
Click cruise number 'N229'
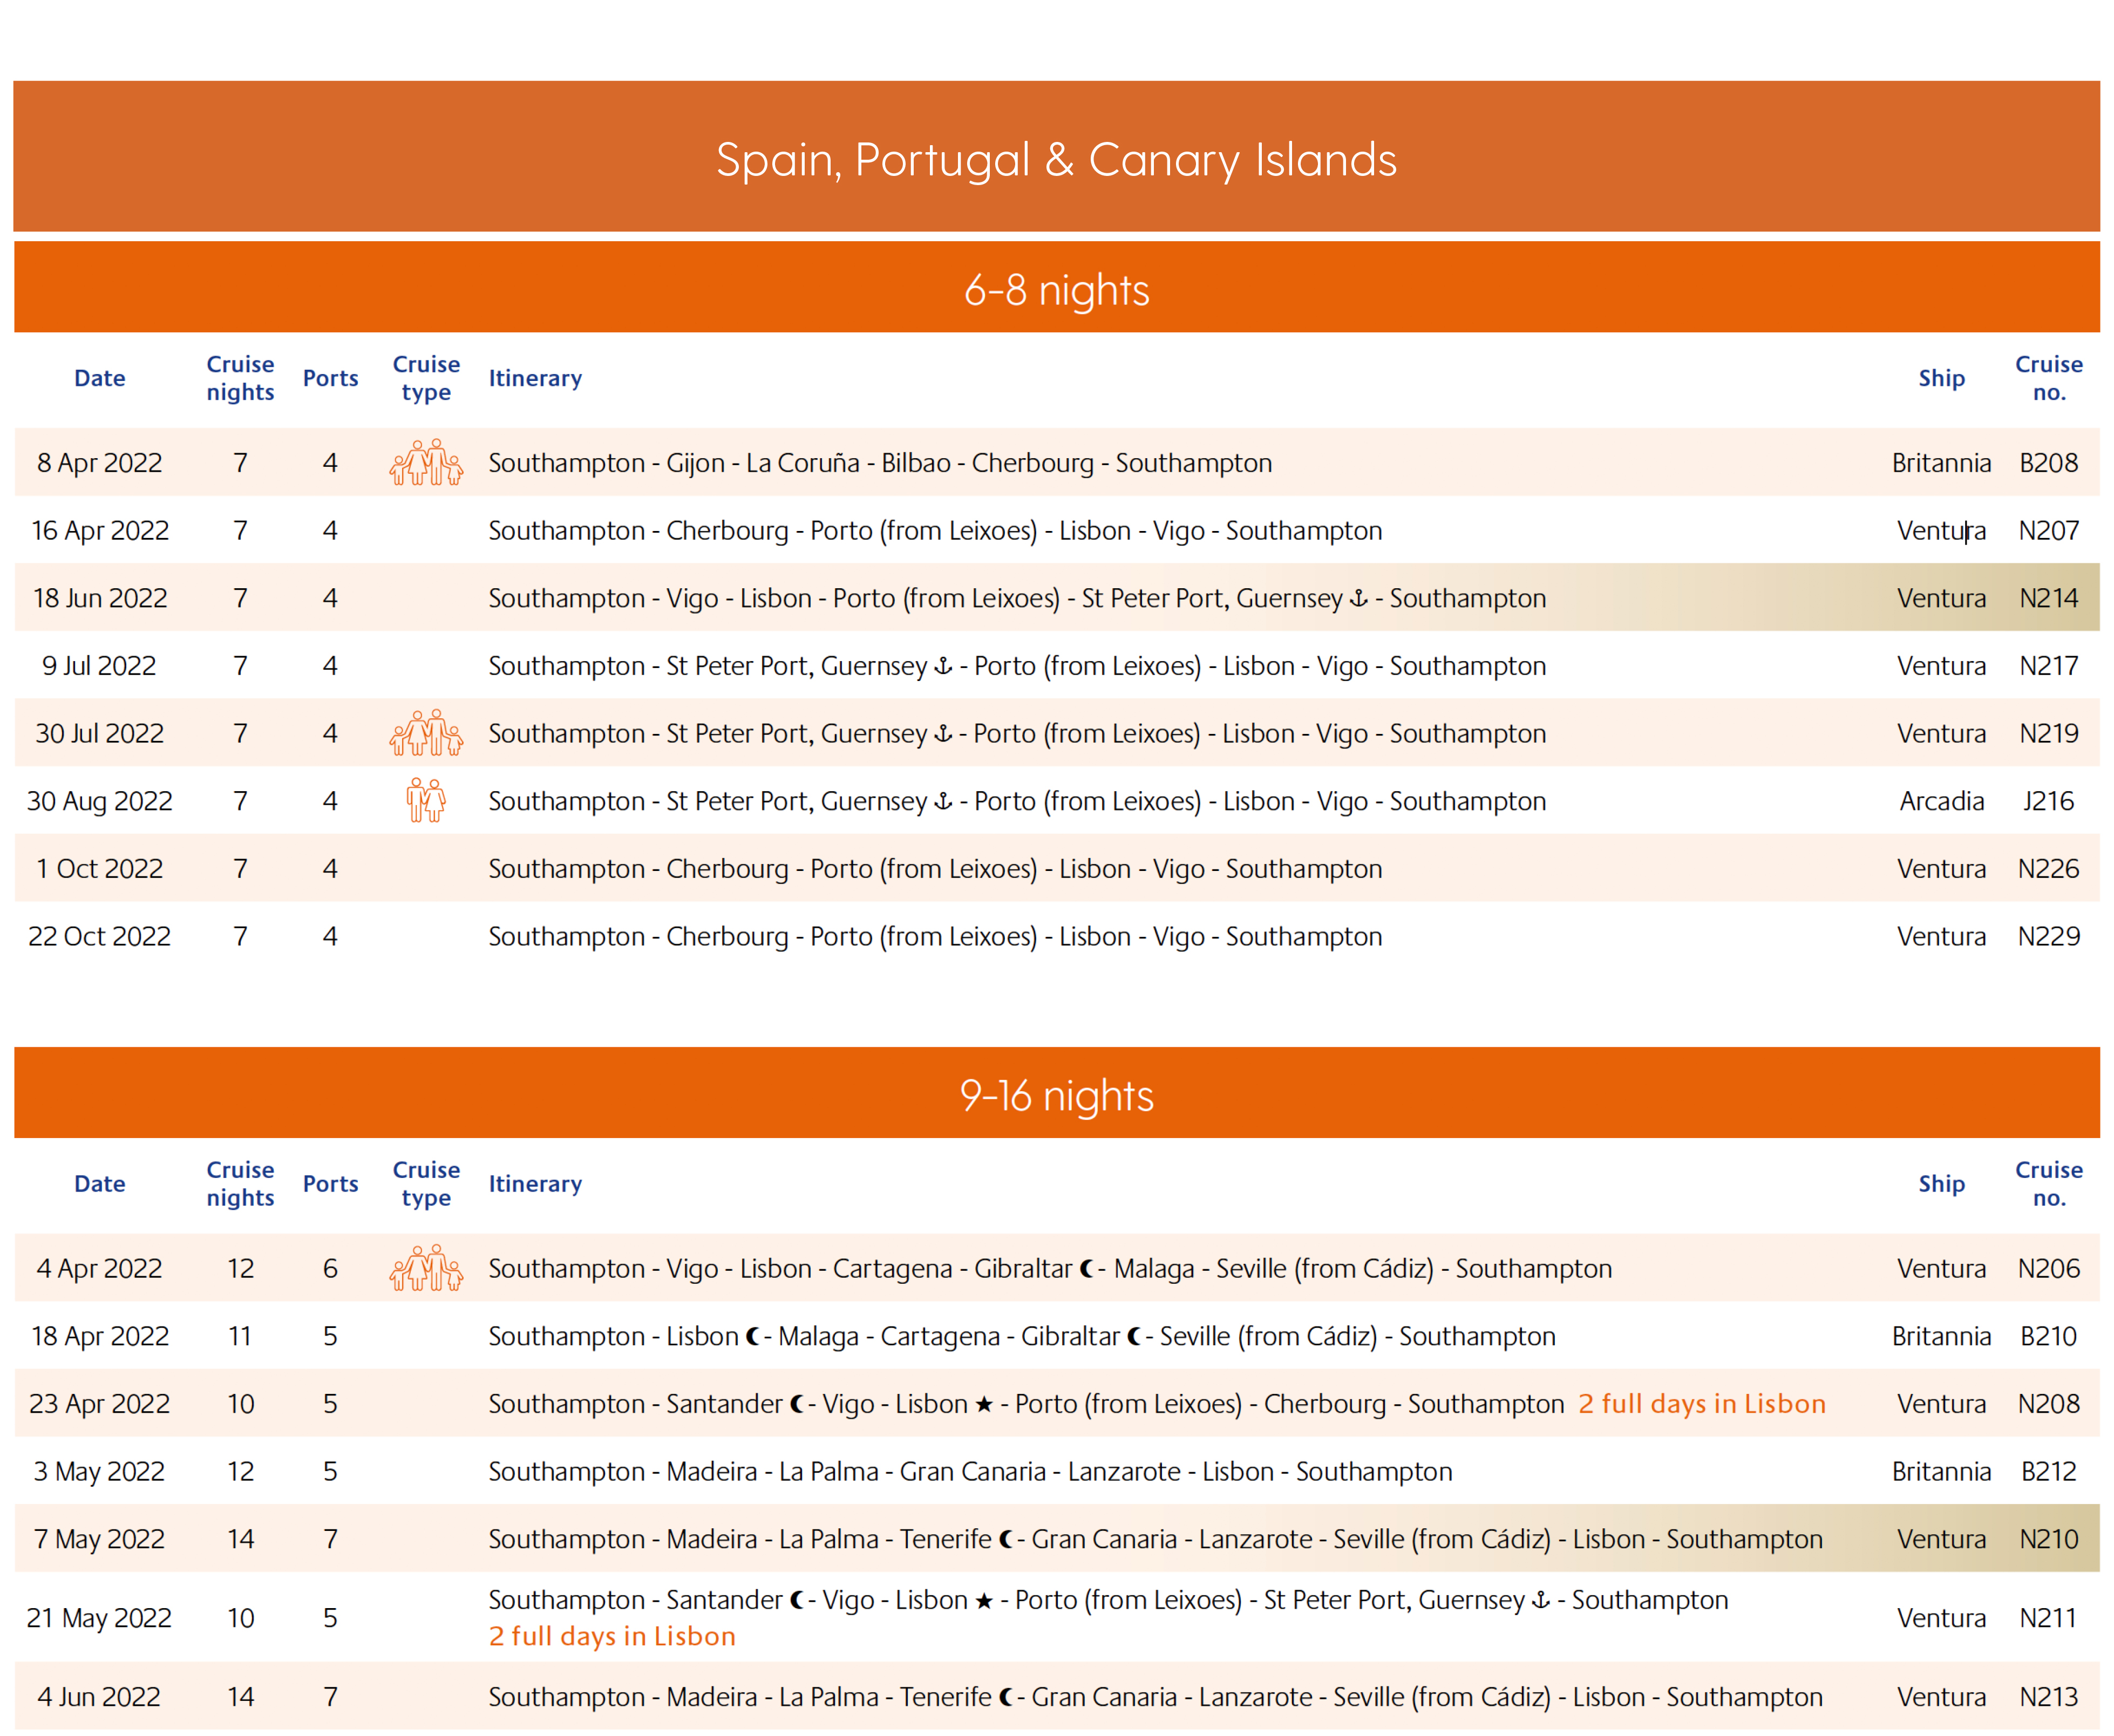pyautogui.click(x=2048, y=936)
